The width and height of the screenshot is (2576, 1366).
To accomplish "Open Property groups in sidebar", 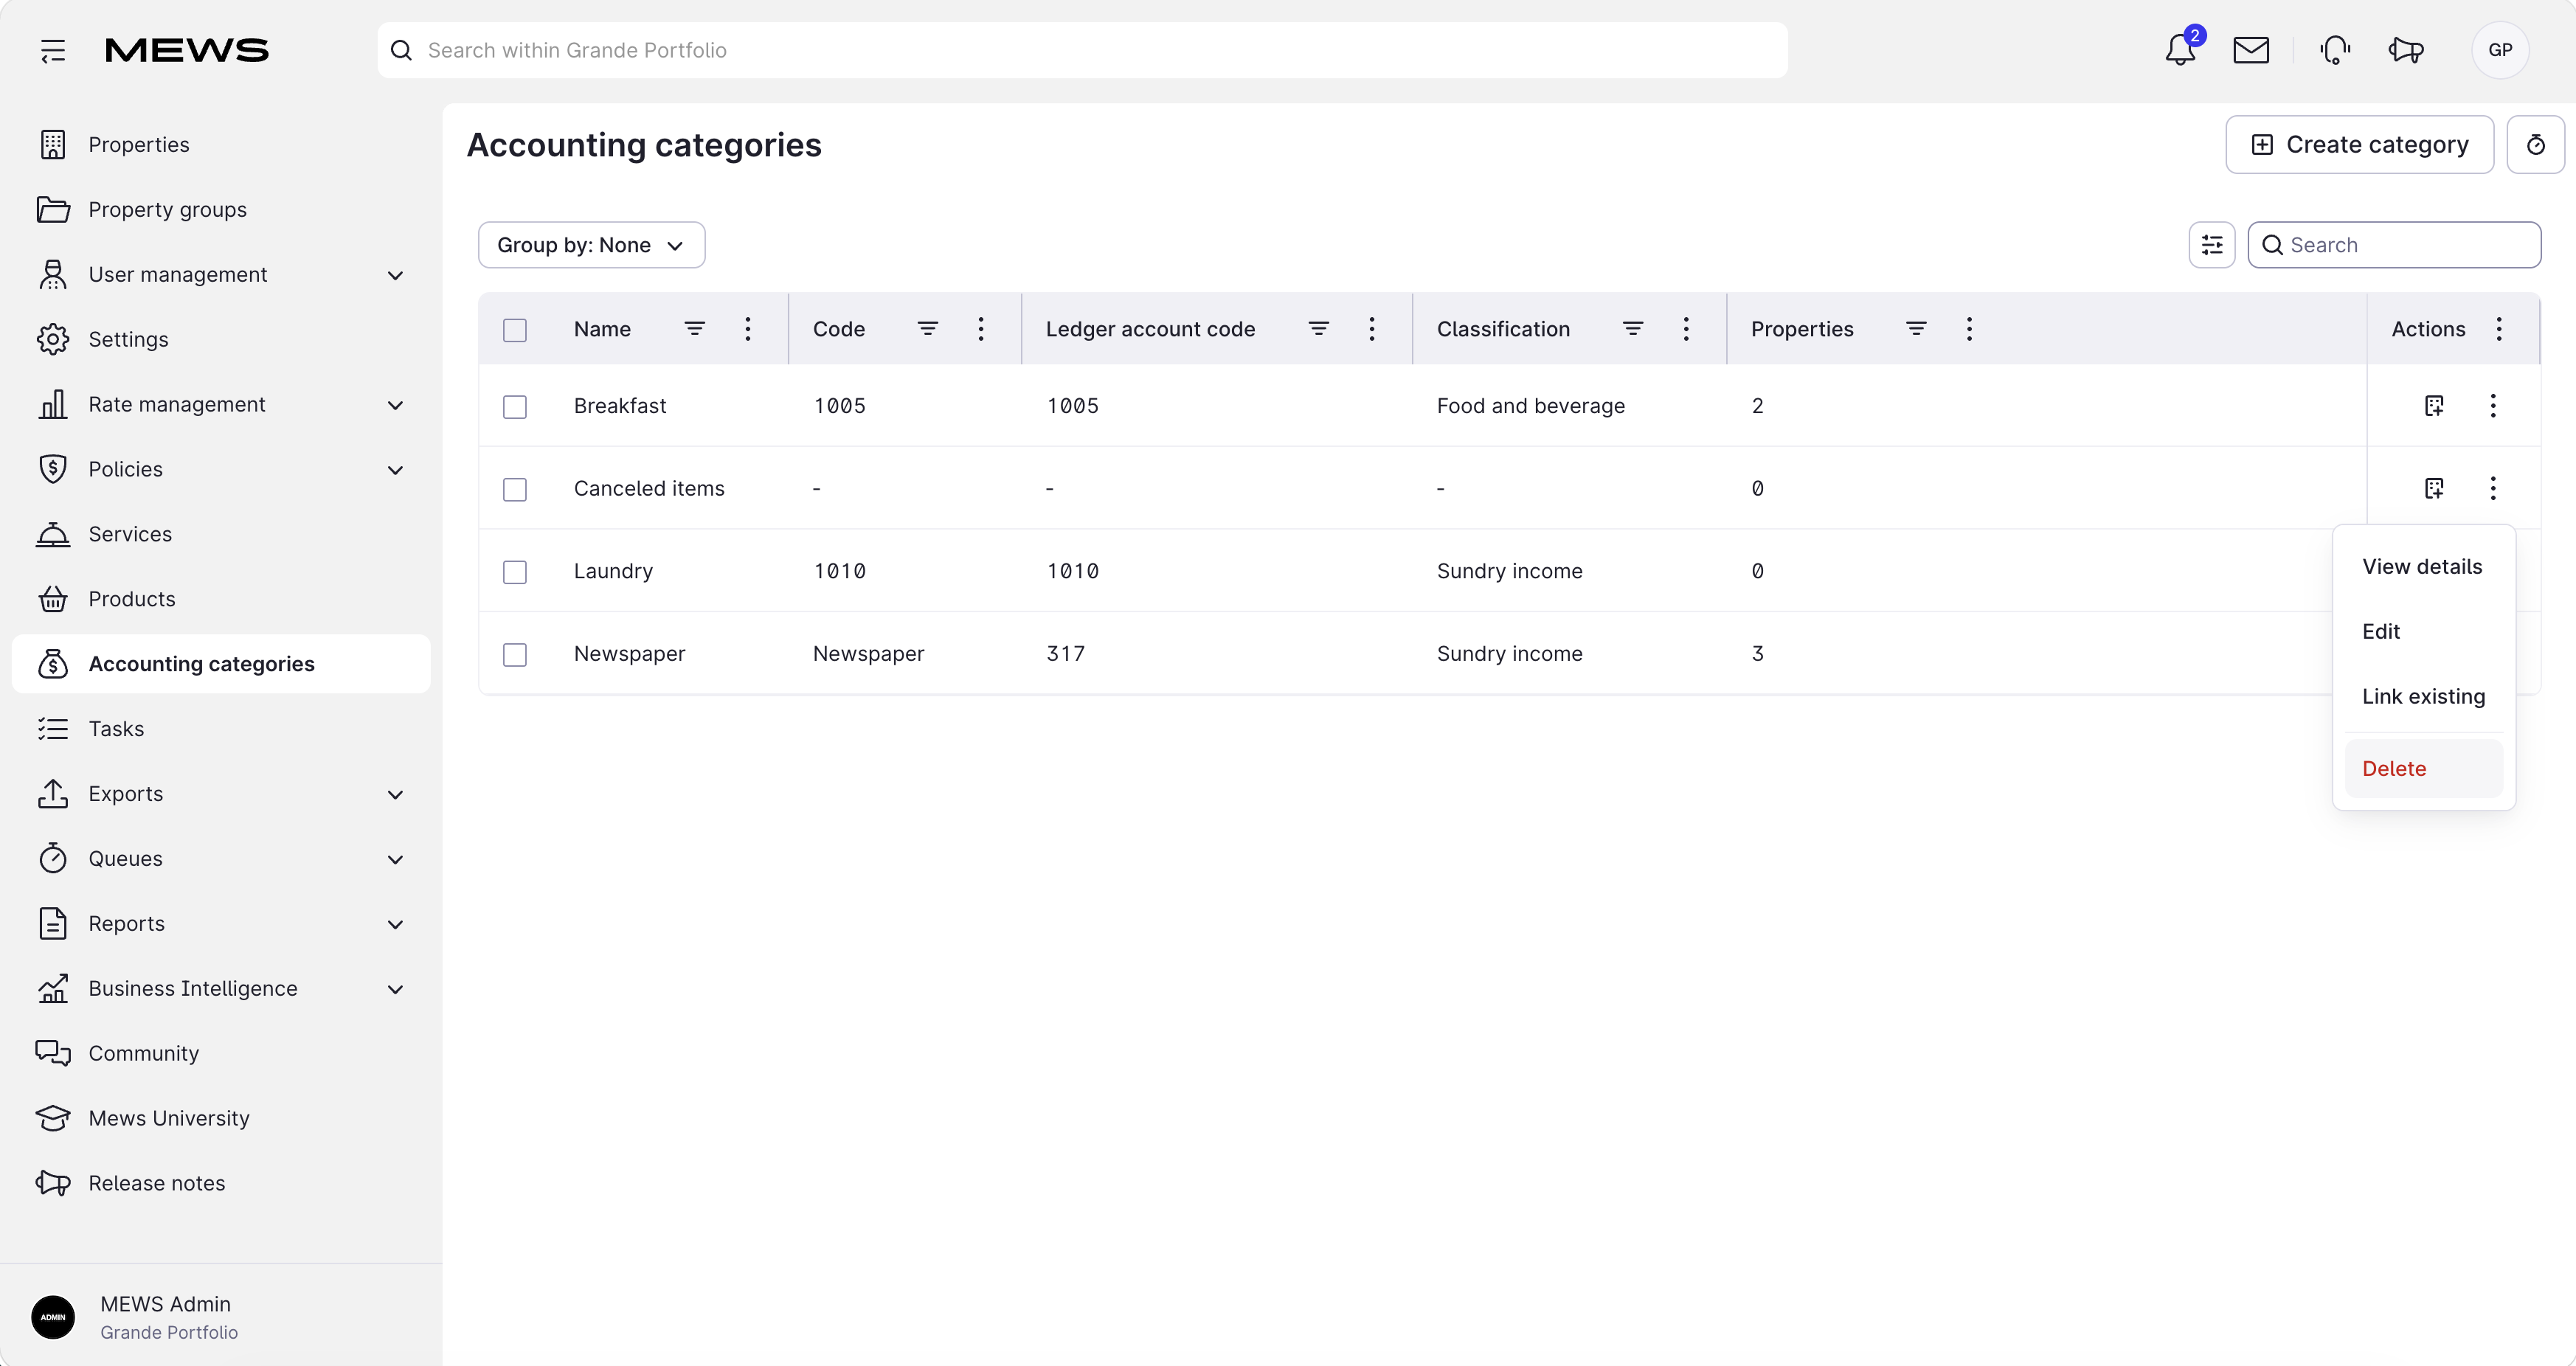I will tap(221, 210).
